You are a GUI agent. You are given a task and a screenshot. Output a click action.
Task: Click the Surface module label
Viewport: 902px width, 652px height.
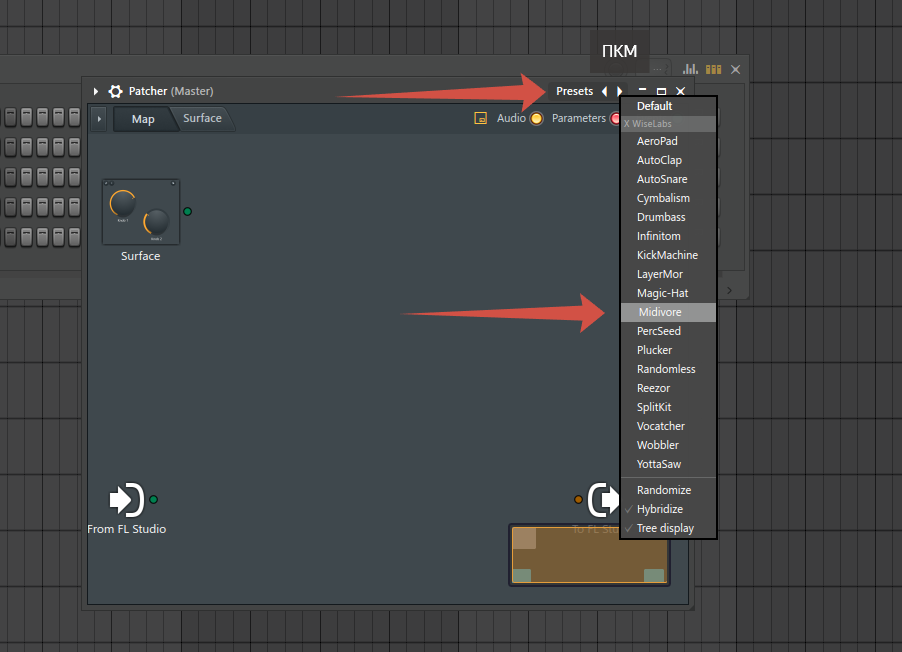click(x=140, y=256)
